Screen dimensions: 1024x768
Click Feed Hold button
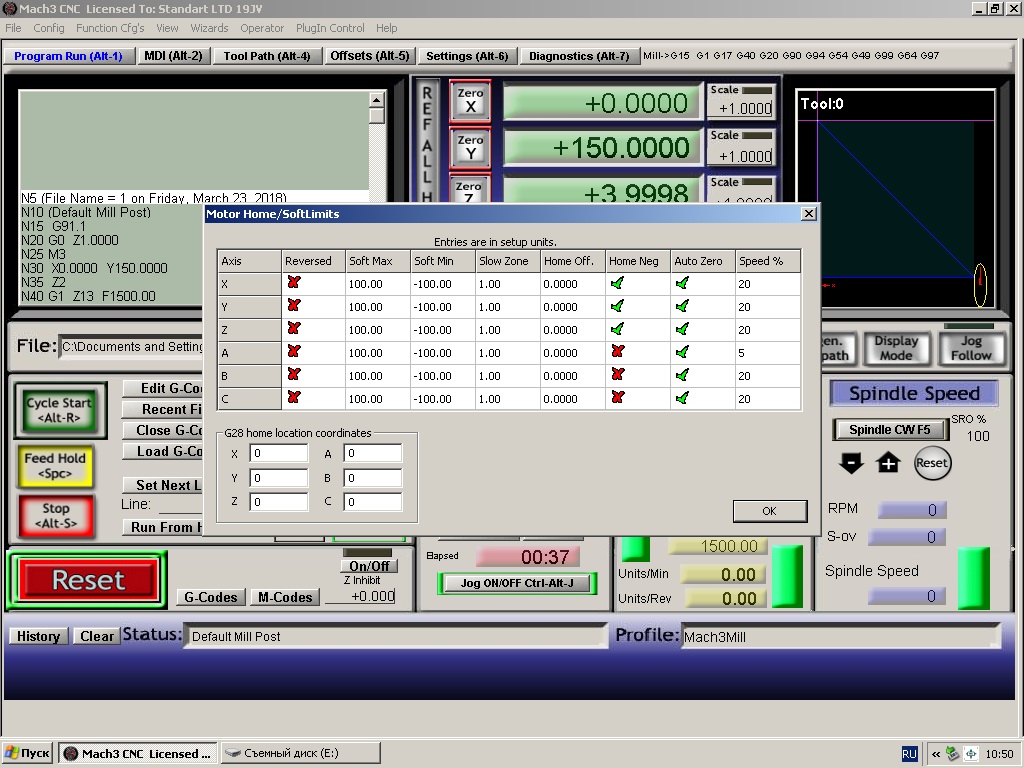(55, 466)
